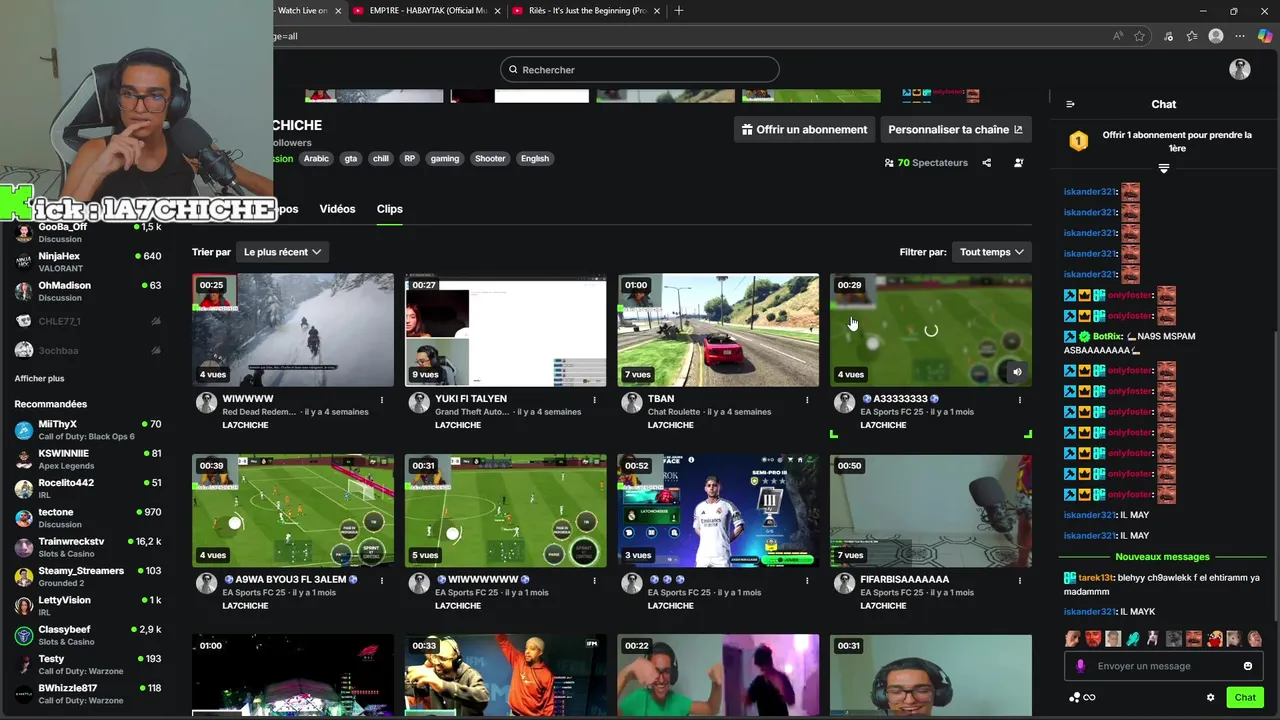Click the Read aloud icon in address bar
1280x720 pixels.
[x=1118, y=36]
